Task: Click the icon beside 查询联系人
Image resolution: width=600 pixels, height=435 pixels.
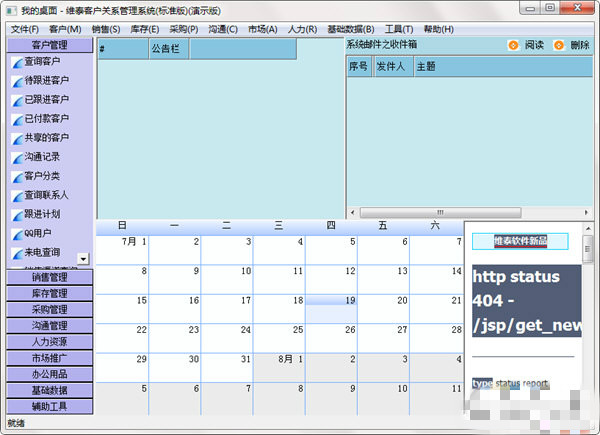Action: (18, 197)
